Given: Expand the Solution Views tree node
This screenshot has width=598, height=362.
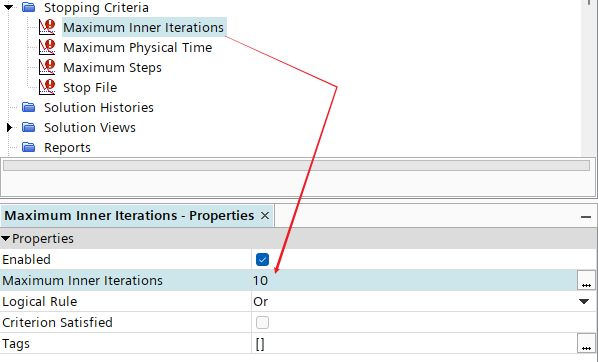Looking at the screenshot, I should tap(10, 127).
